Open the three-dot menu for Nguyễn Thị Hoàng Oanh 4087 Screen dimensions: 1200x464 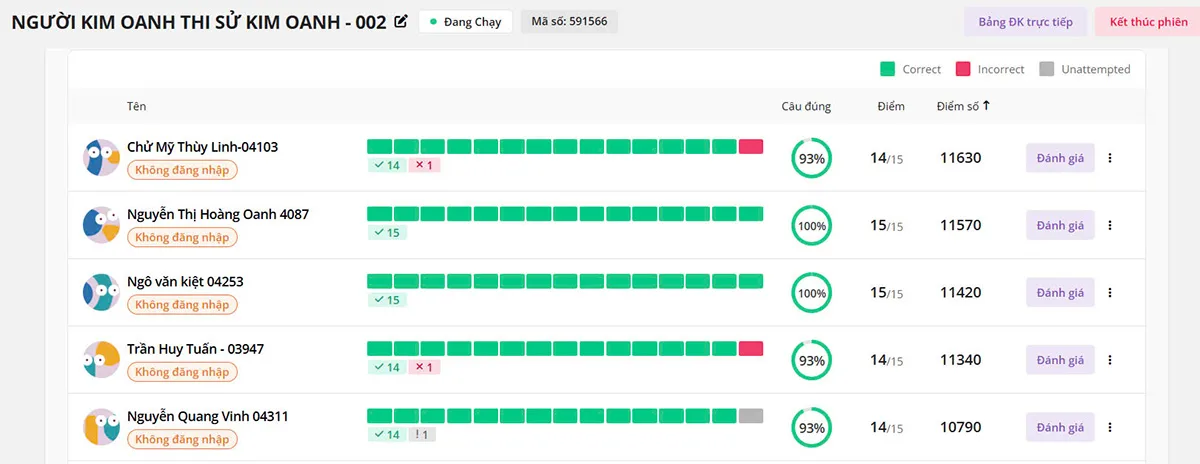(1110, 226)
